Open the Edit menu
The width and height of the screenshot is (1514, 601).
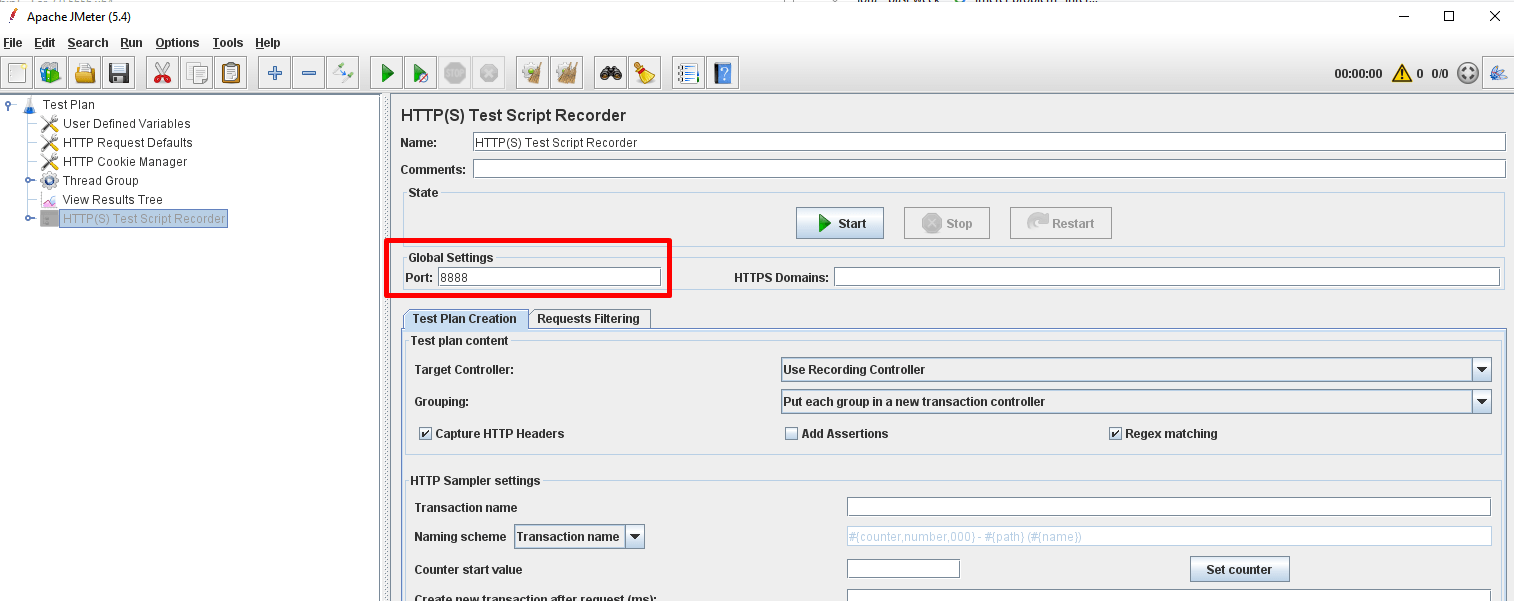[x=44, y=43]
